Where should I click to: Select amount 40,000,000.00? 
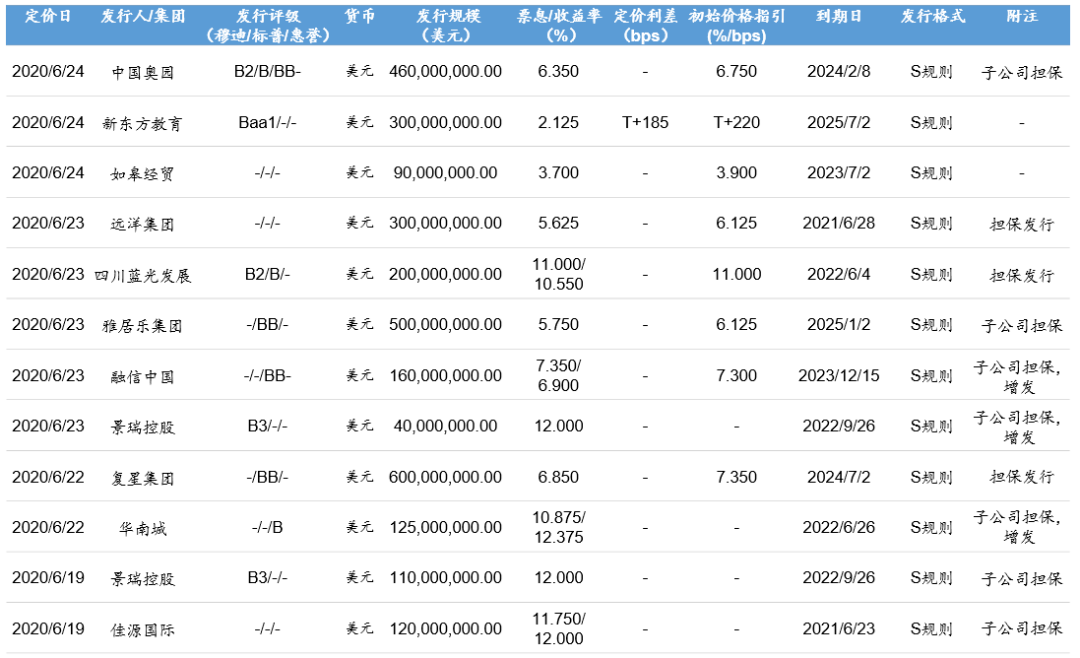(x=446, y=426)
